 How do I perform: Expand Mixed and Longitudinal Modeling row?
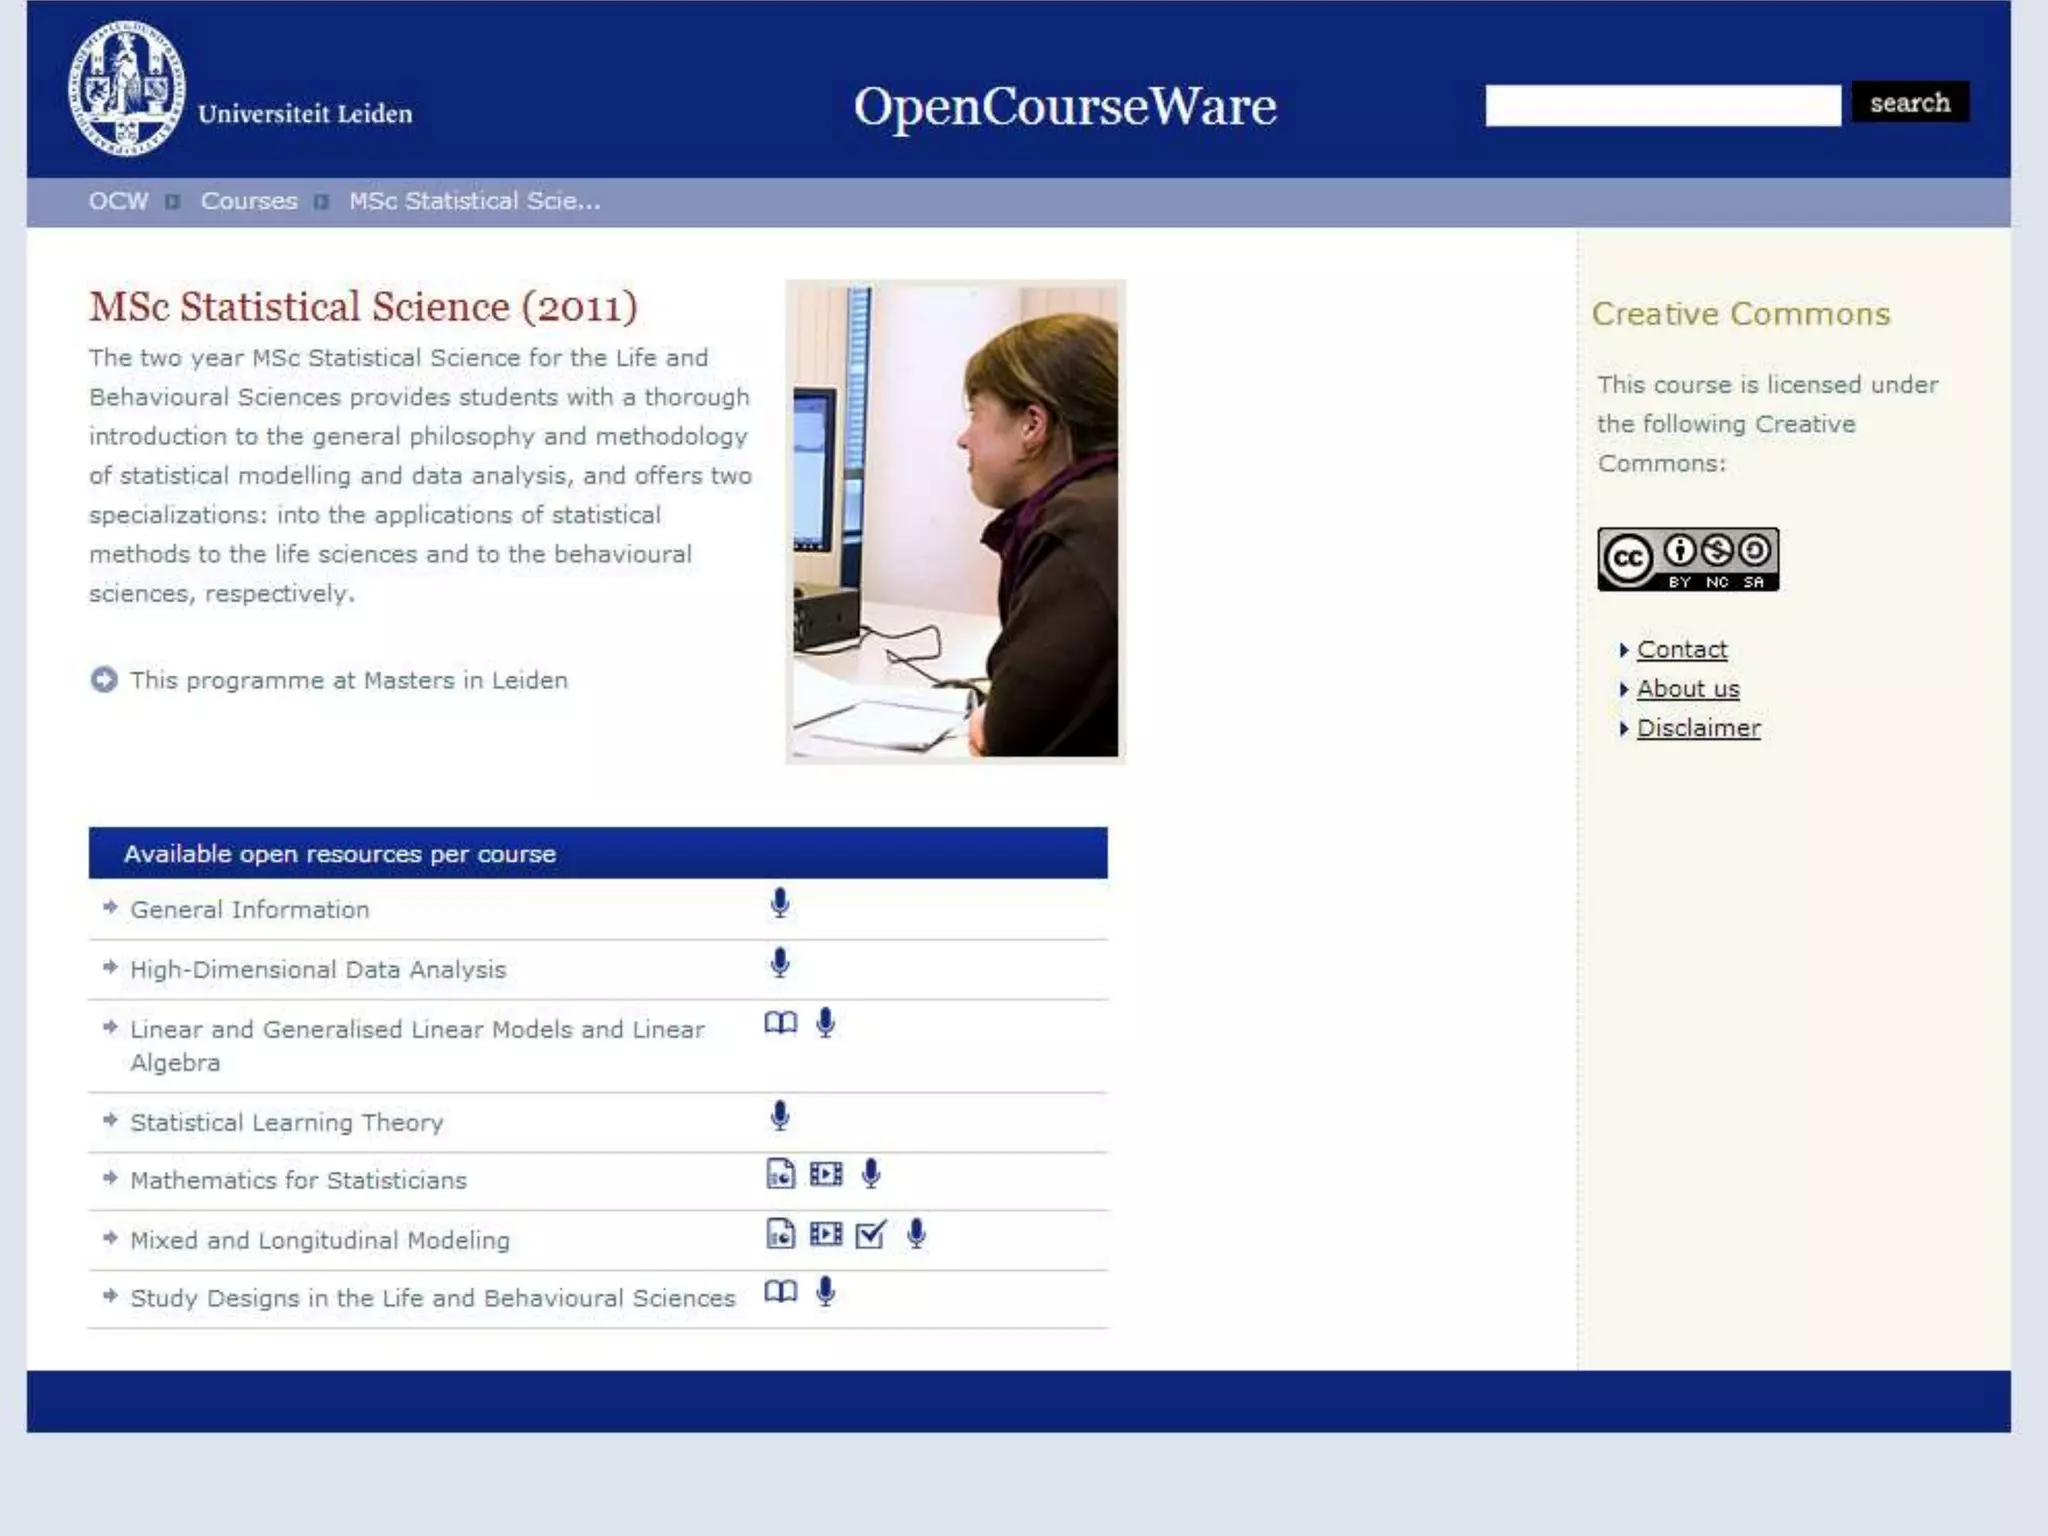pos(319,1241)
